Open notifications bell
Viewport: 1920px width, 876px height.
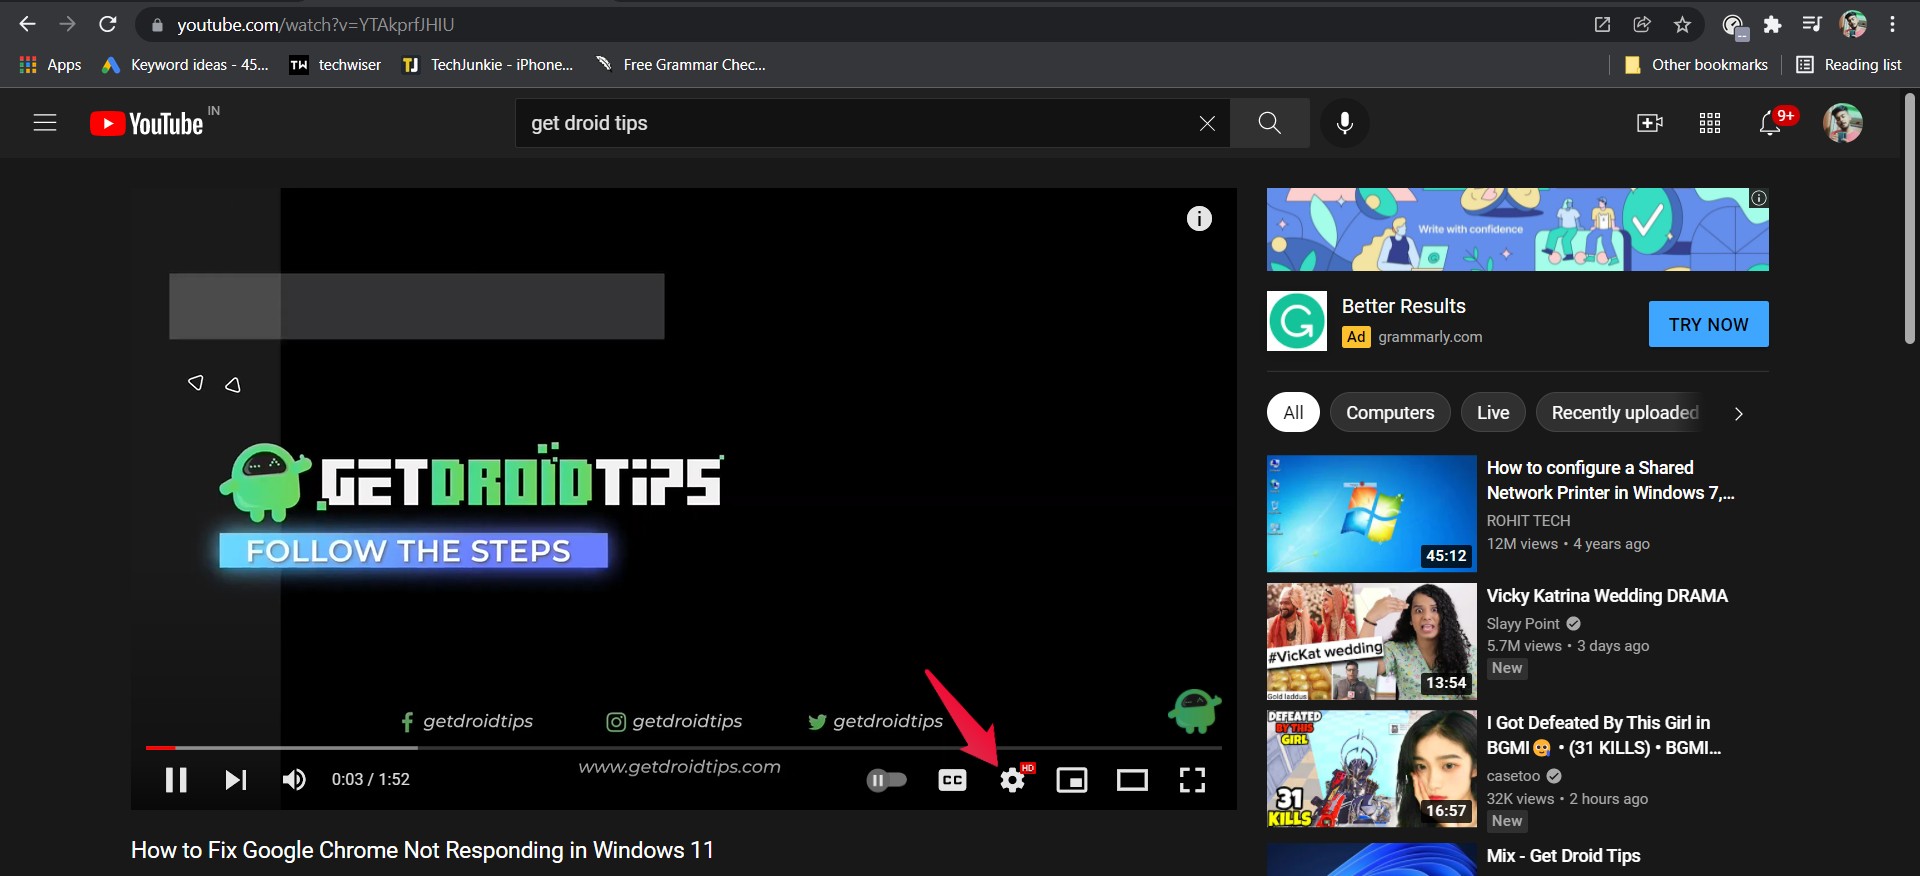(1771, 123)
